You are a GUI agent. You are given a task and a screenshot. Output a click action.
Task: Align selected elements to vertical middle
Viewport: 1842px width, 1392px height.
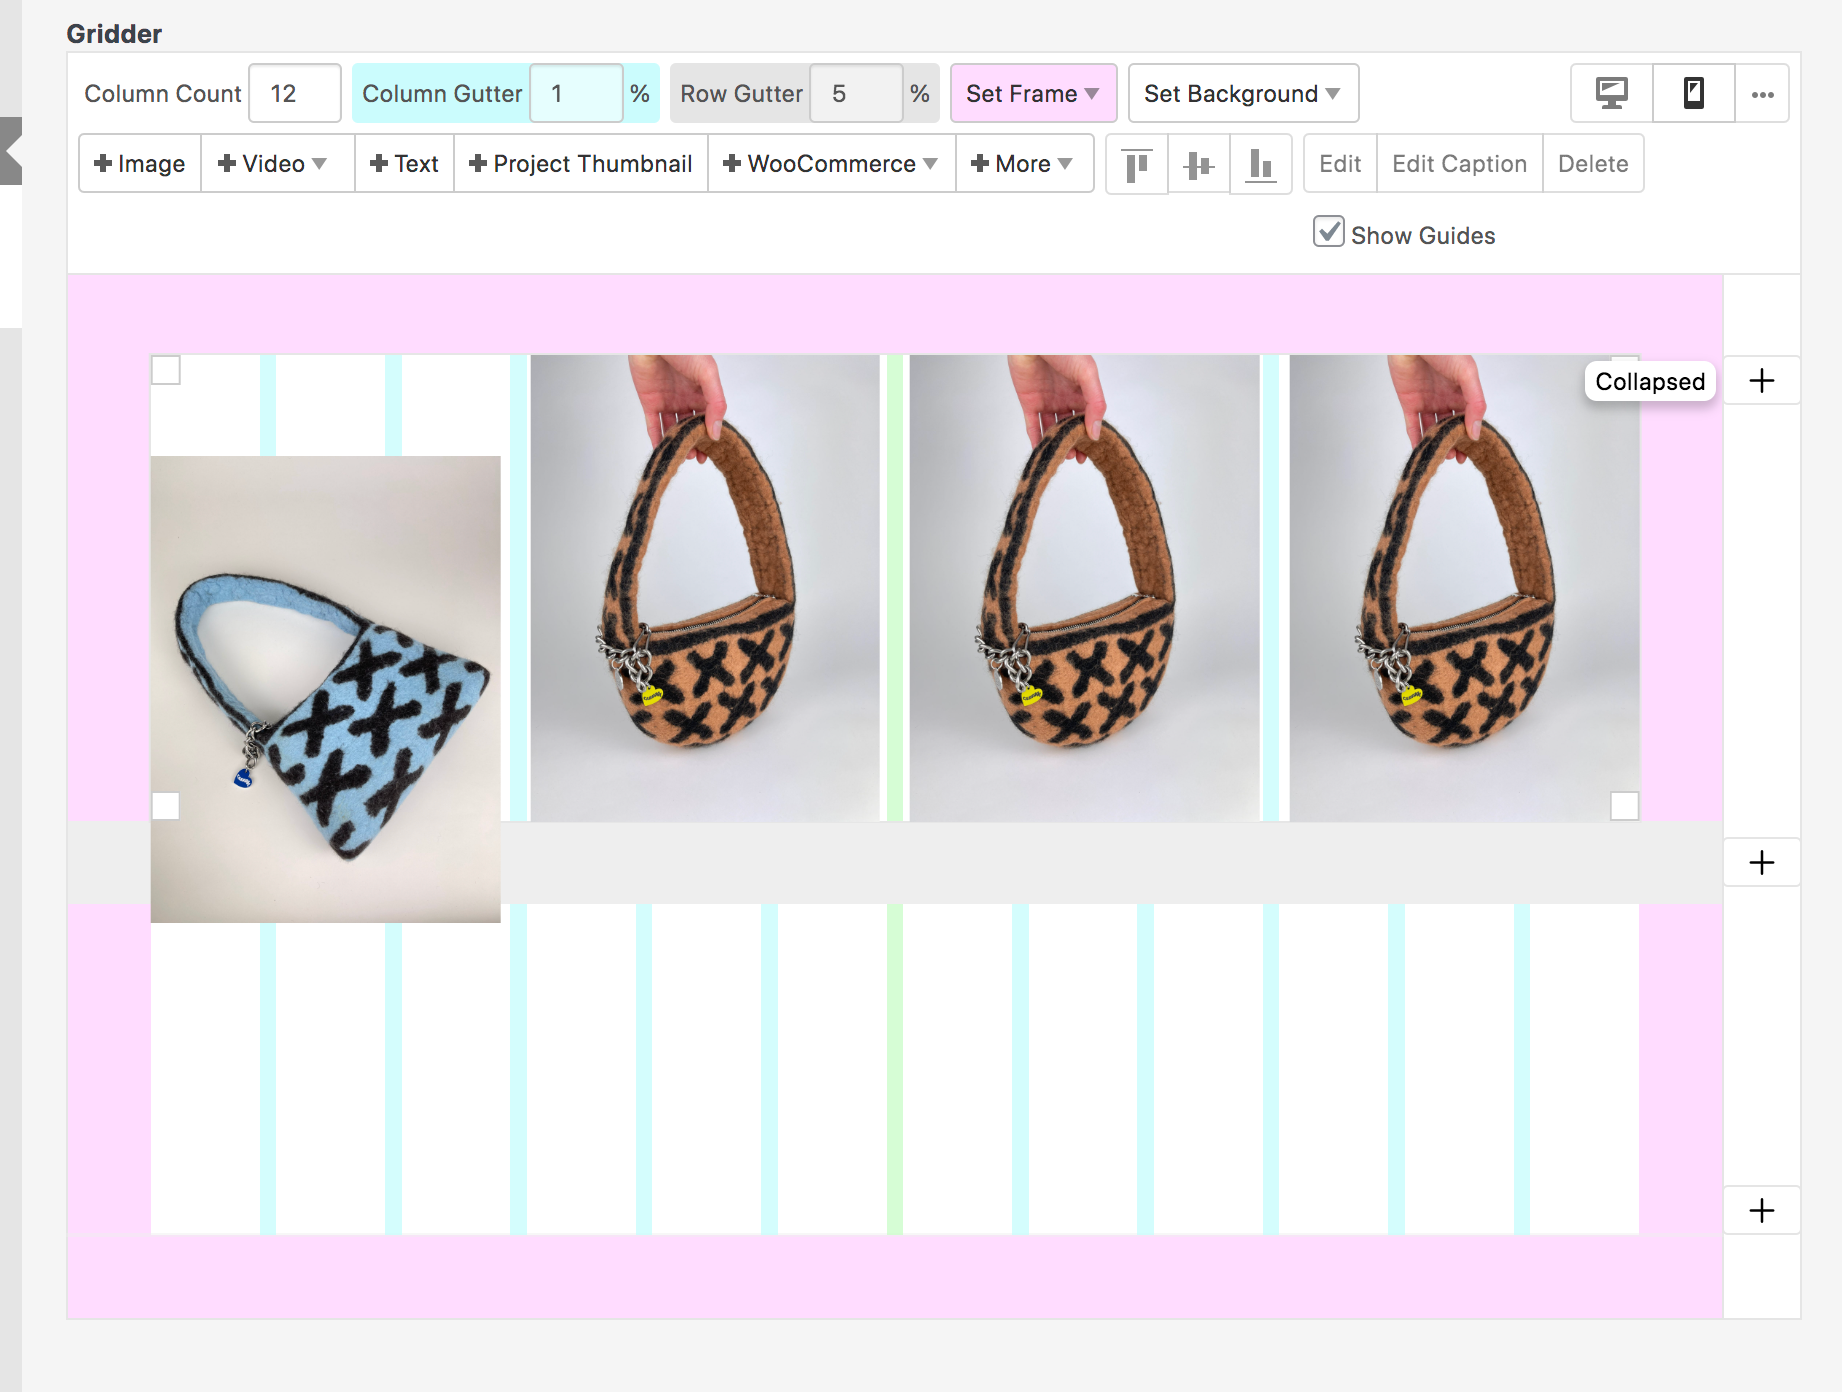click(1198, 164)
